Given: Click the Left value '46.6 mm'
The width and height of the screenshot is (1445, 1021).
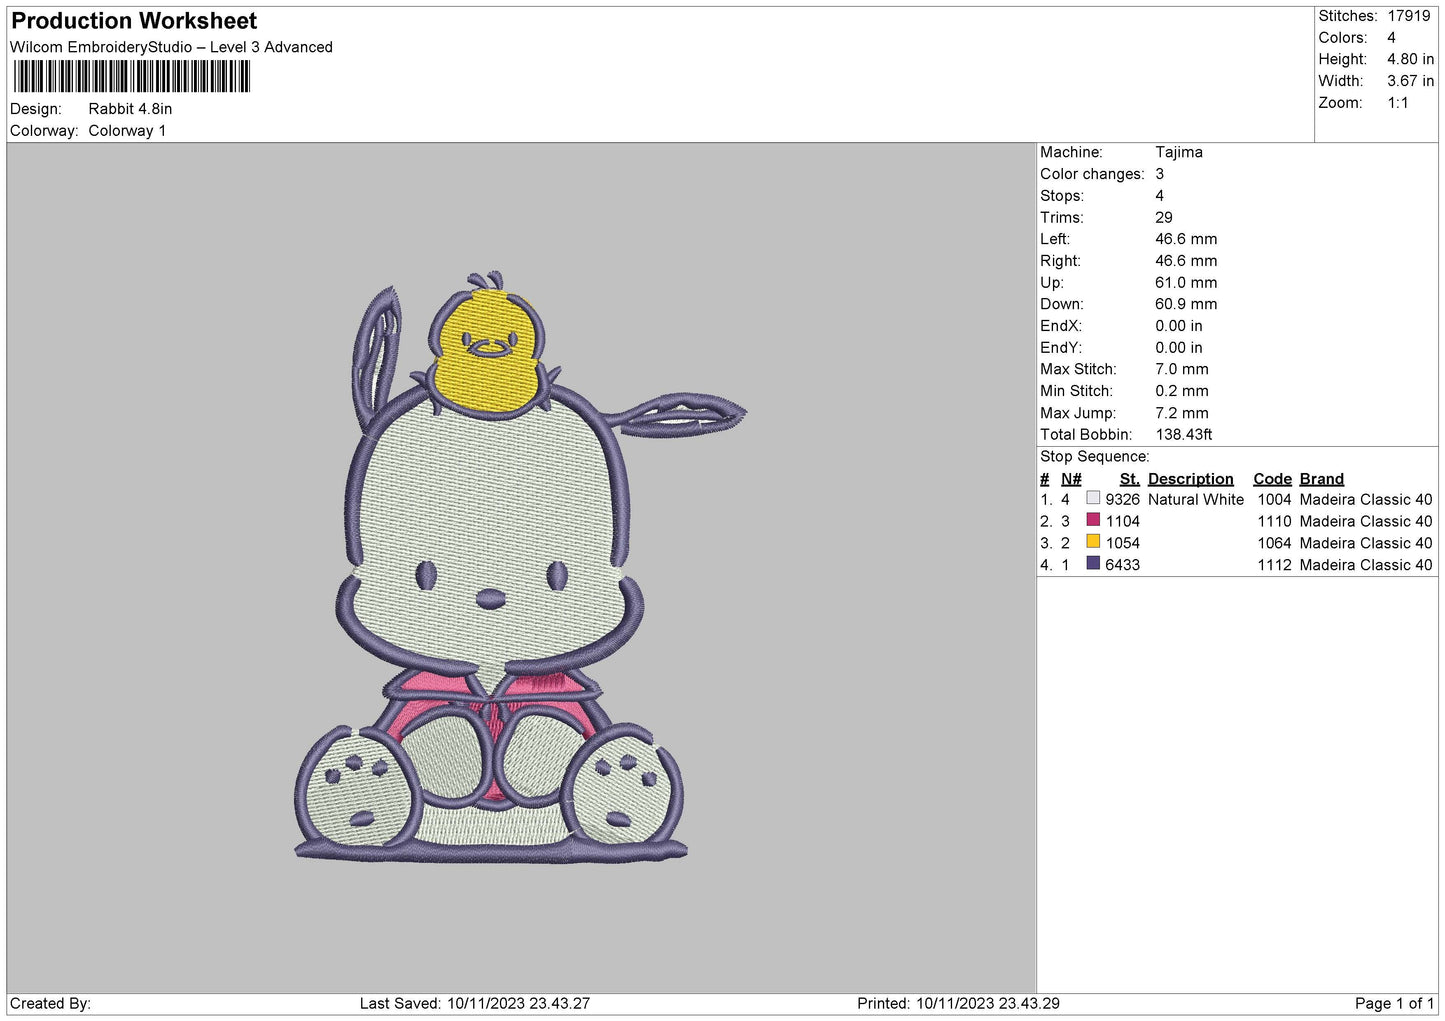Looking at the screenshot, I should [1186, 239].
